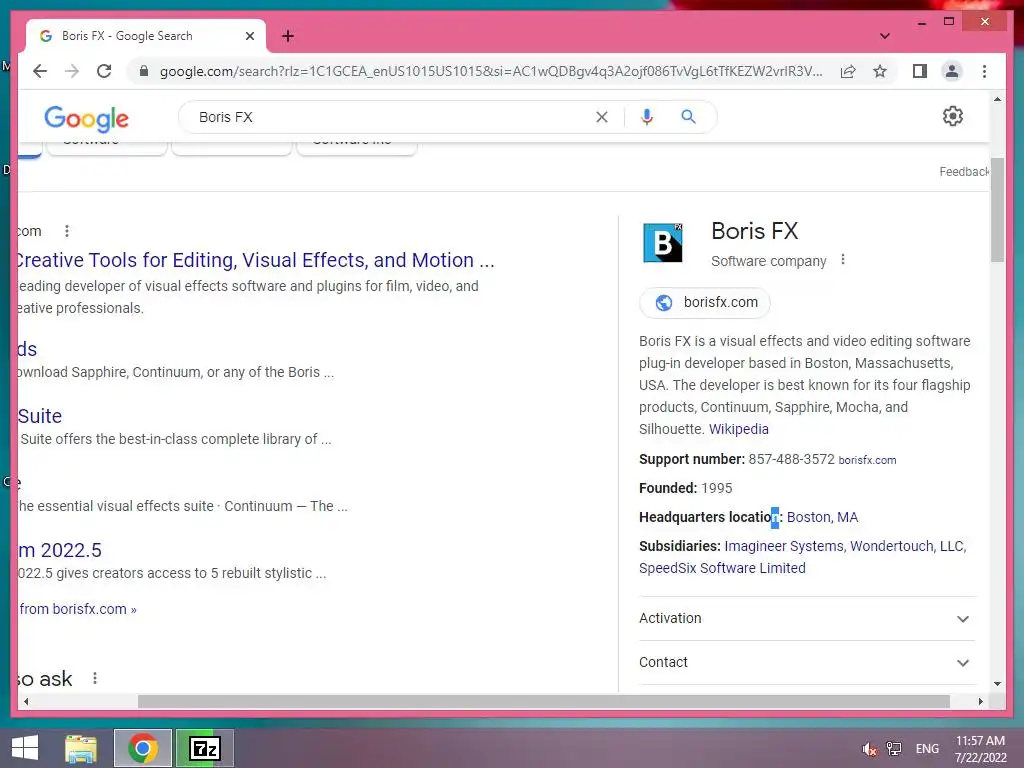Reload the Google search page
The height and width of the screenshot is (768, 1024).
[x=104, y=71]
